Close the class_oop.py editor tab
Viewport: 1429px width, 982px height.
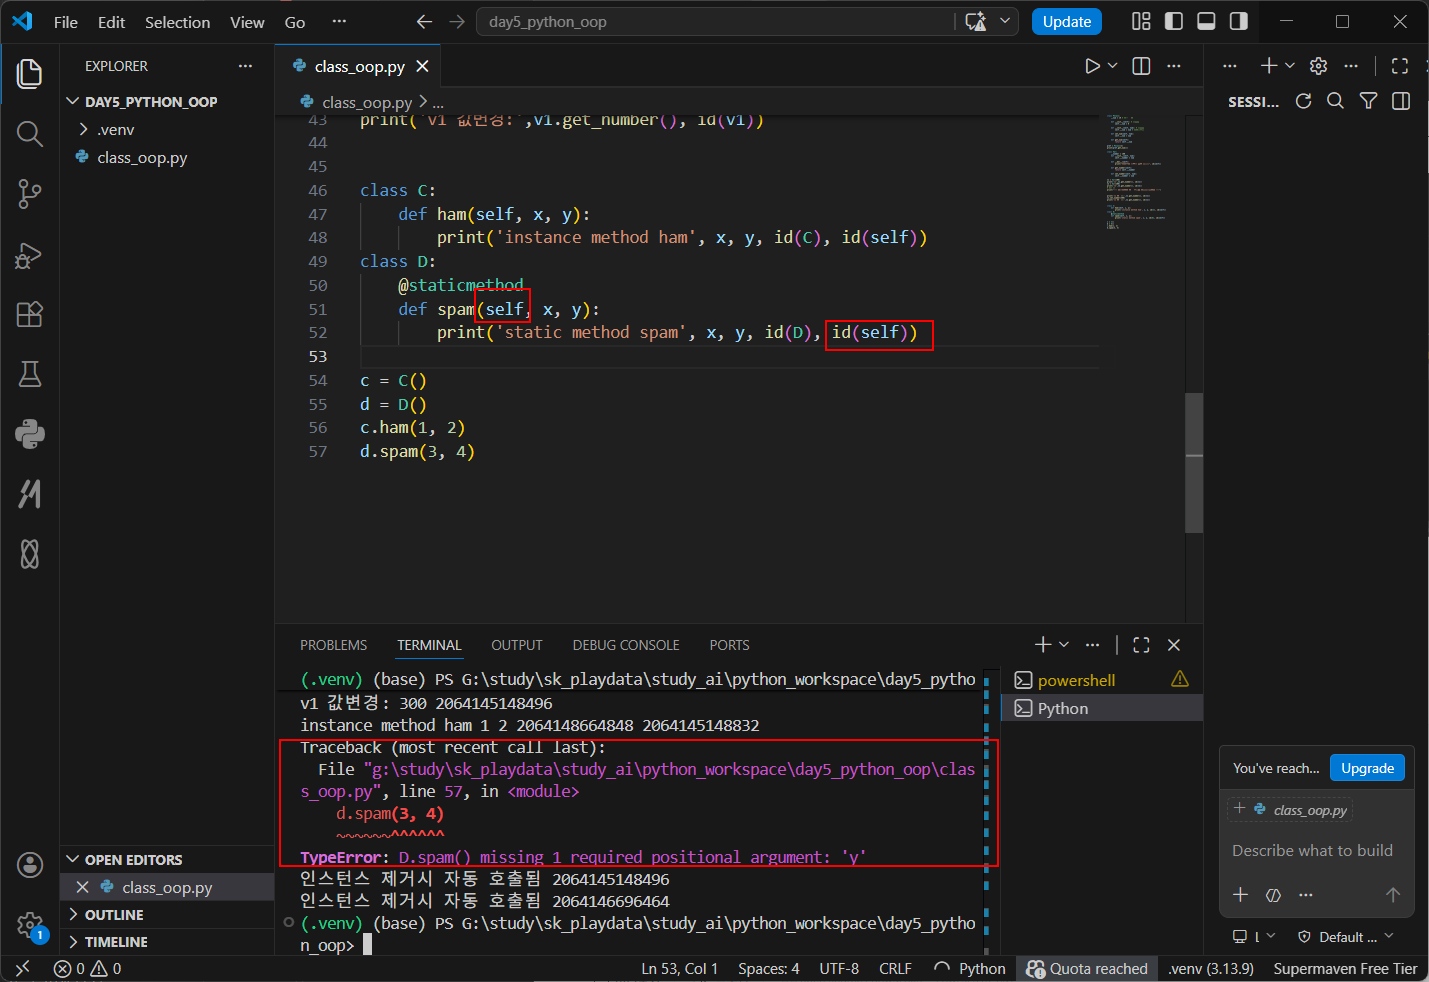(422, 66)
